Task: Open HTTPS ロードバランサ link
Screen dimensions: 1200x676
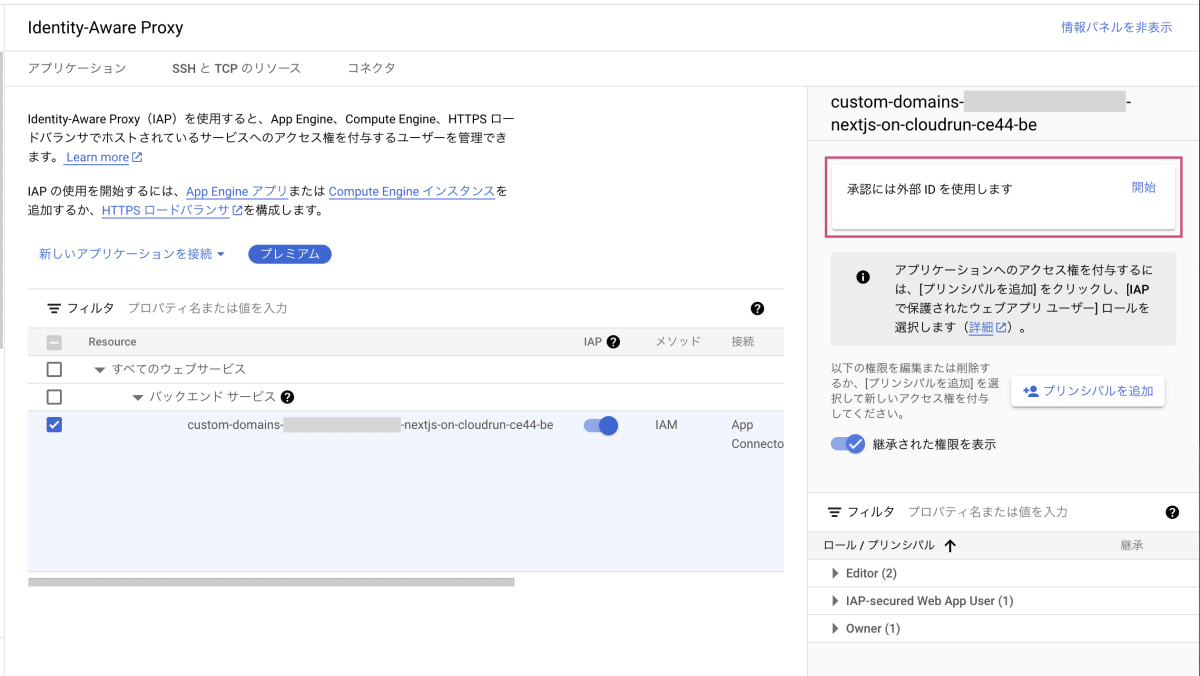Action: click(x=172, y=210)
